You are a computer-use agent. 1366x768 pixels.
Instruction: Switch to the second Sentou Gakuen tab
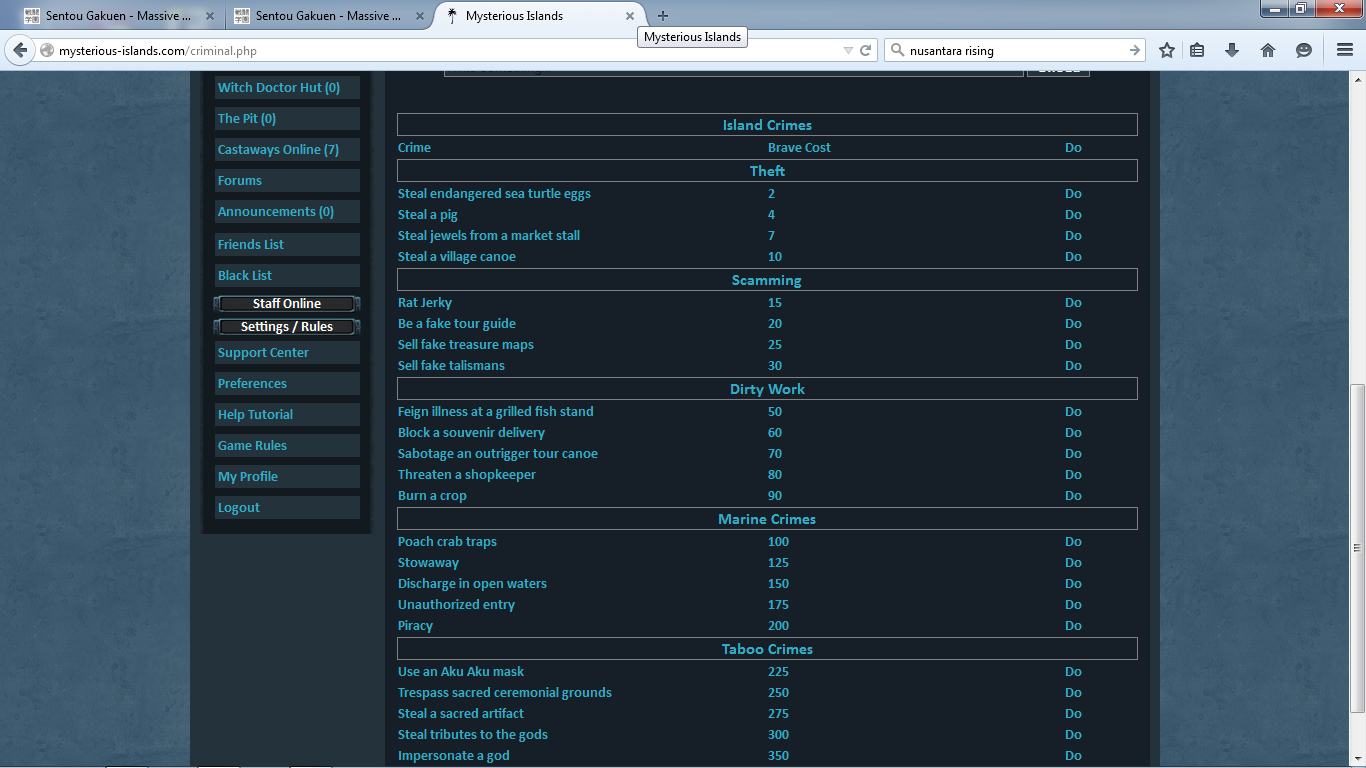pyautogui.click(x=329, y=16)
